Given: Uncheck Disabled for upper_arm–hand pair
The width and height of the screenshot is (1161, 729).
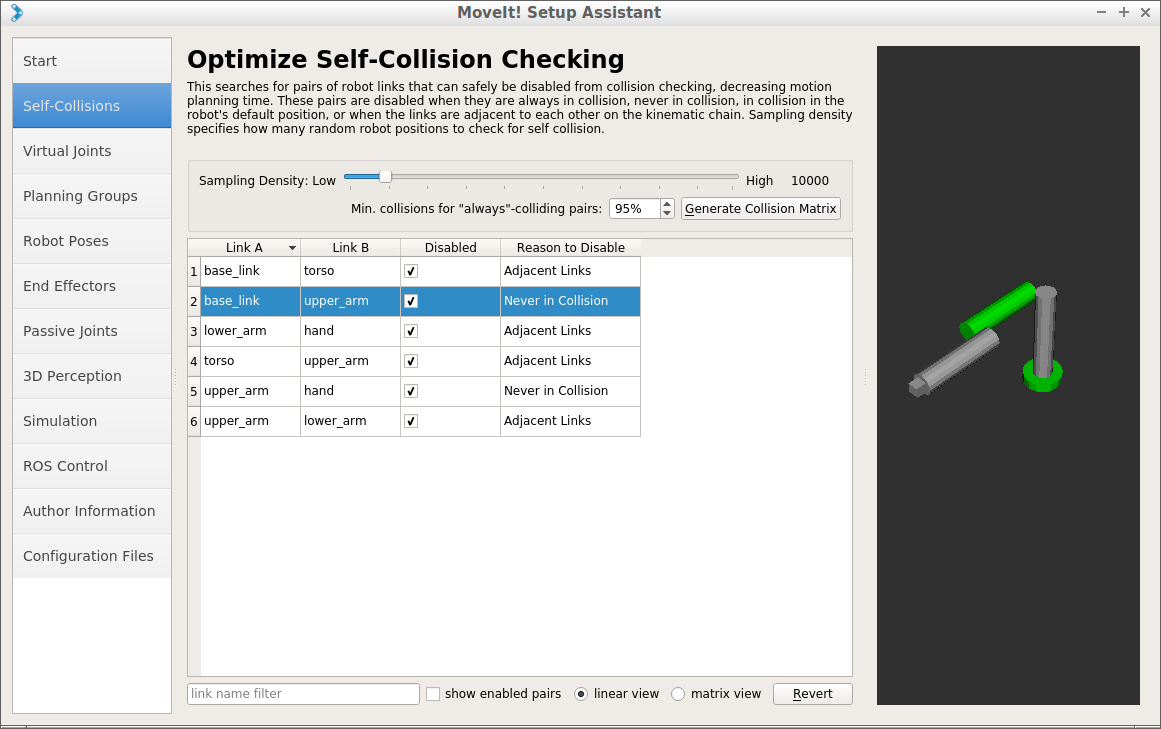Looking at the screenshot, I should [411, 391].
